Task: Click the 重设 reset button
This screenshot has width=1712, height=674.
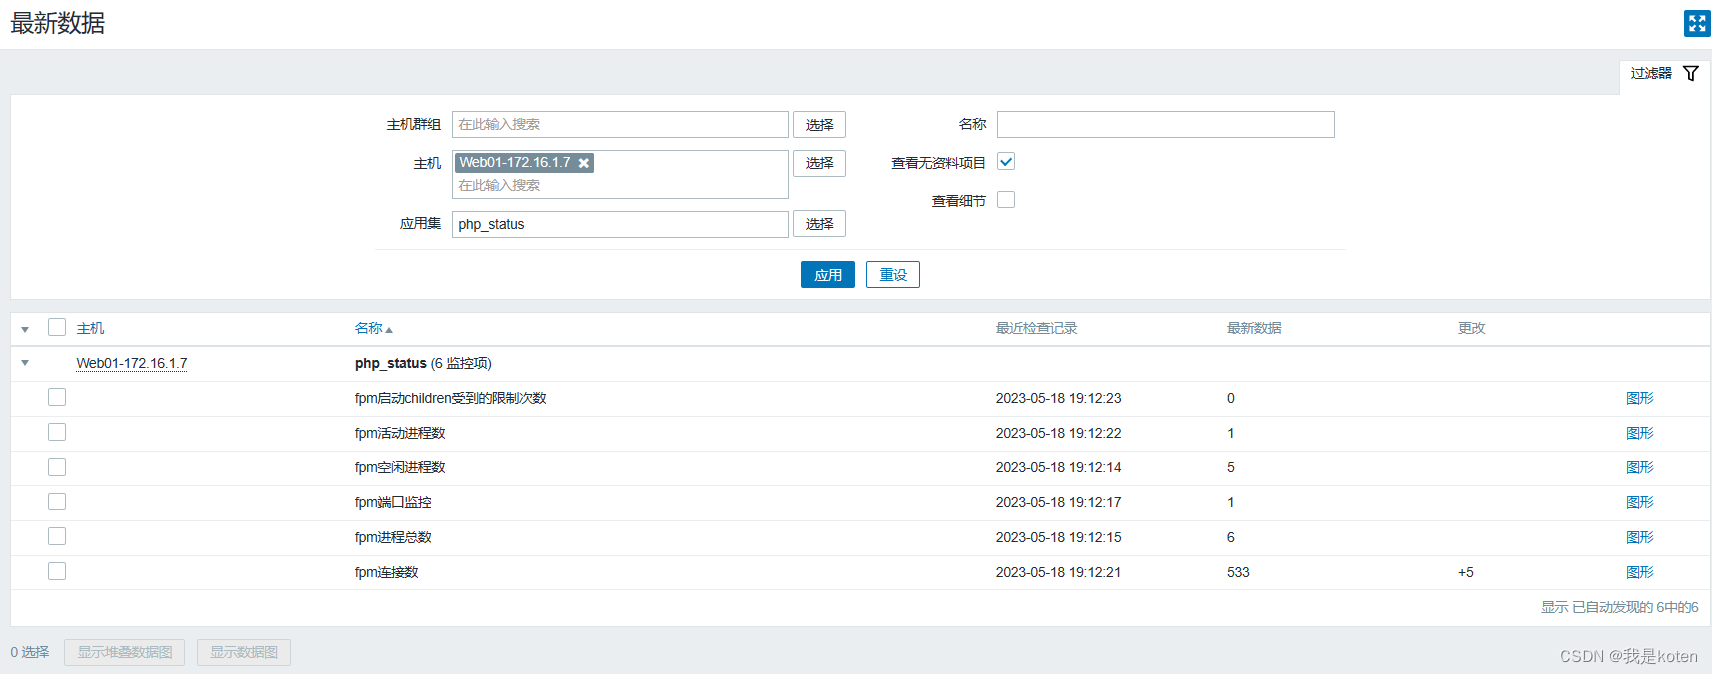Action: [892, 275]
